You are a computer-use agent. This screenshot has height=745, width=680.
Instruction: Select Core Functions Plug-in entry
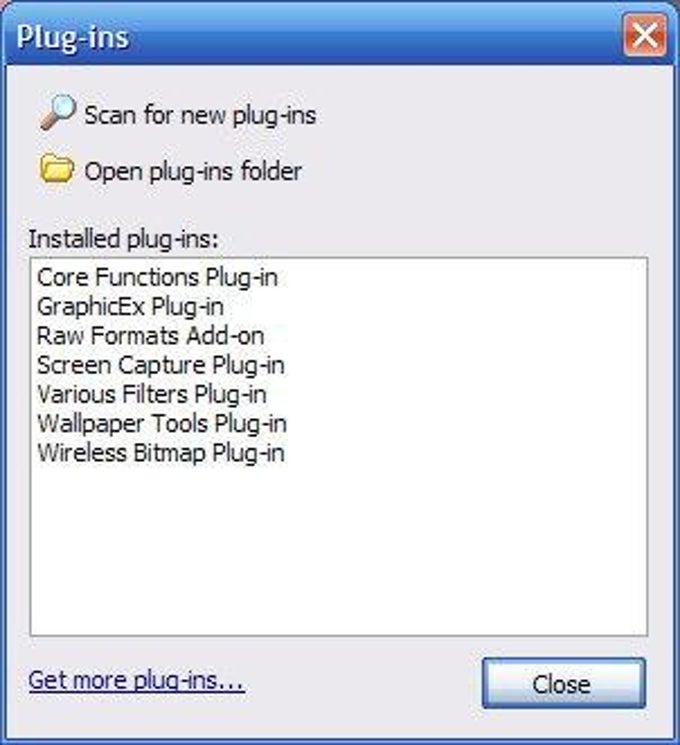pos(157,277)
